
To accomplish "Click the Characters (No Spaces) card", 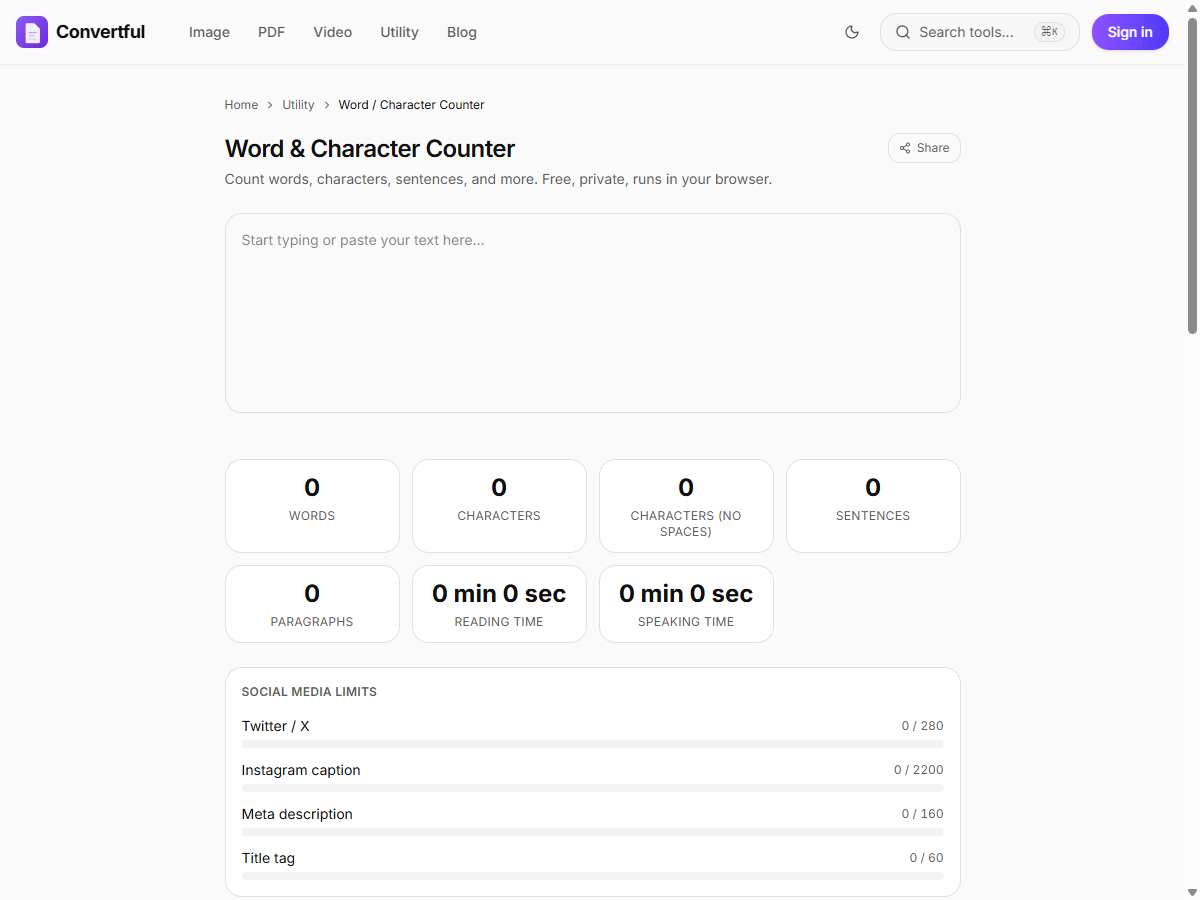I will tap(686, 506).
